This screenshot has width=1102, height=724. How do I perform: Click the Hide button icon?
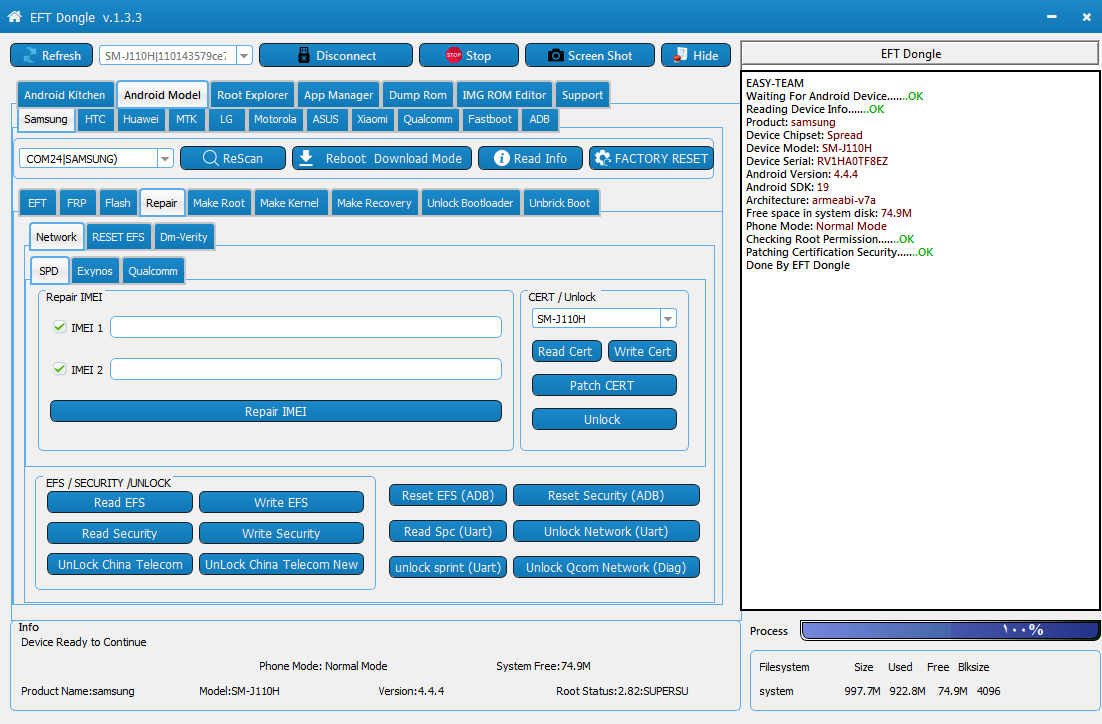pyautogui.click(x=680, y=55)
